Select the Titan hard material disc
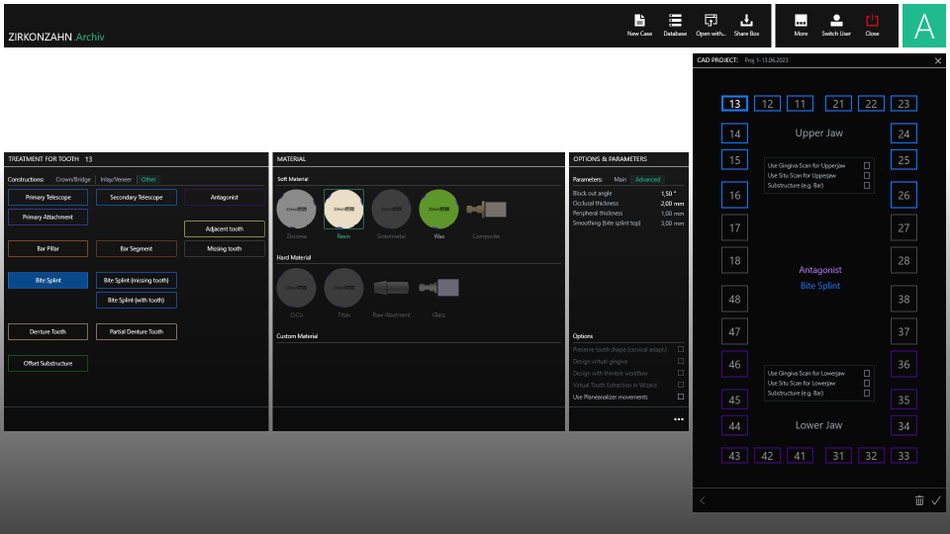The height and width of the screenshot is (534, 950). tap(344, 288)
